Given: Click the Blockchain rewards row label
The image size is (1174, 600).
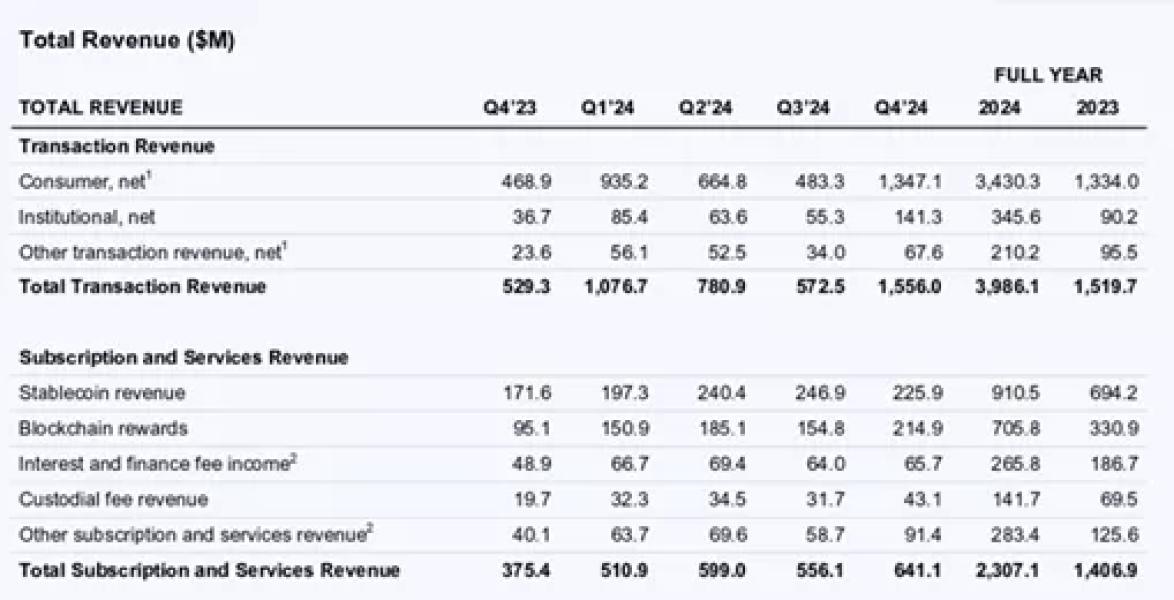Looking at the screenshot, I should [x=103, y=428].
